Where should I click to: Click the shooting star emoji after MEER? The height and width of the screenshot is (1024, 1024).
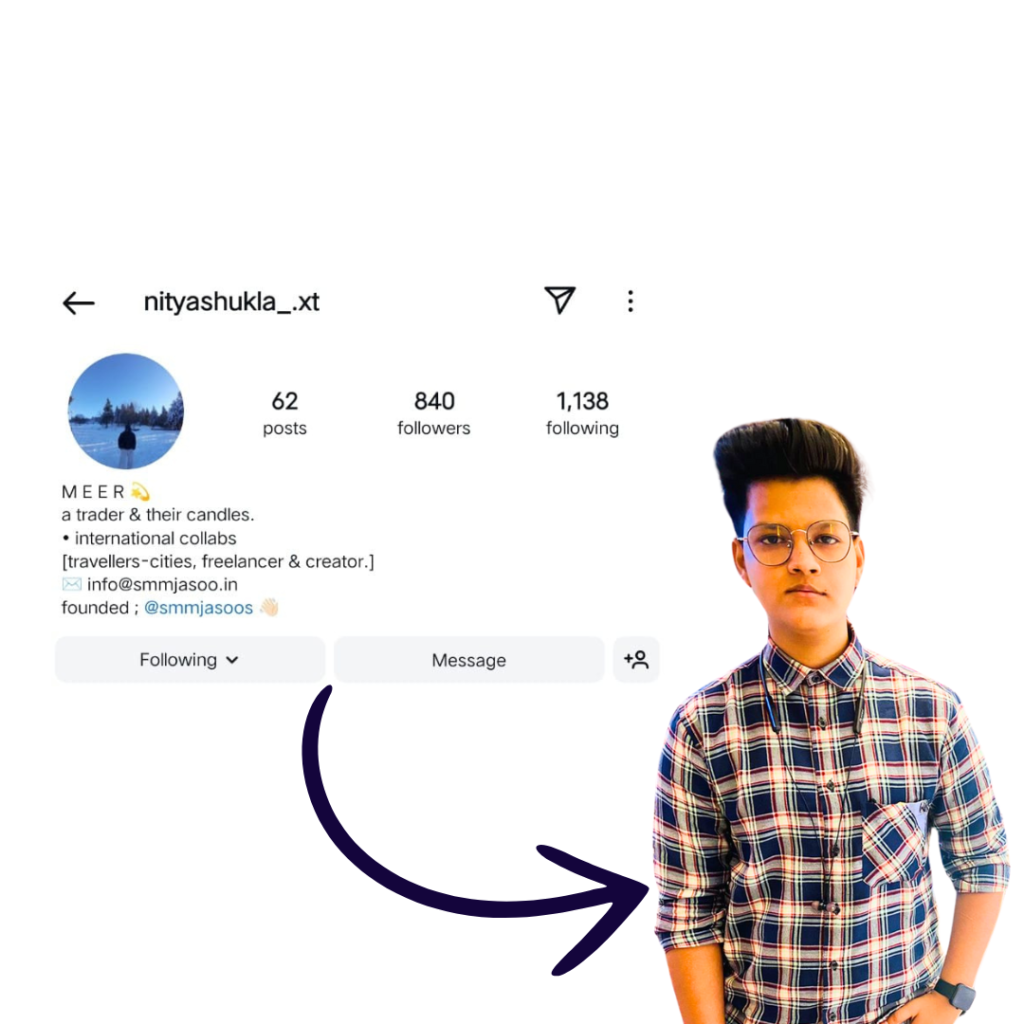(x=140, y=491)
